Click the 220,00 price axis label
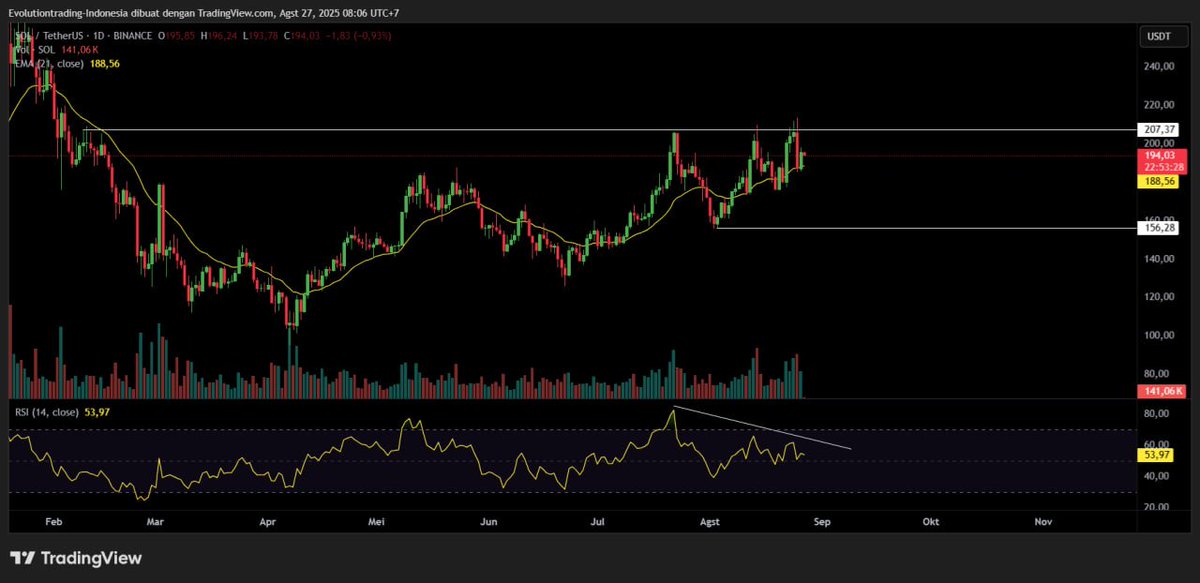1200x583 pixels. 1158,105
